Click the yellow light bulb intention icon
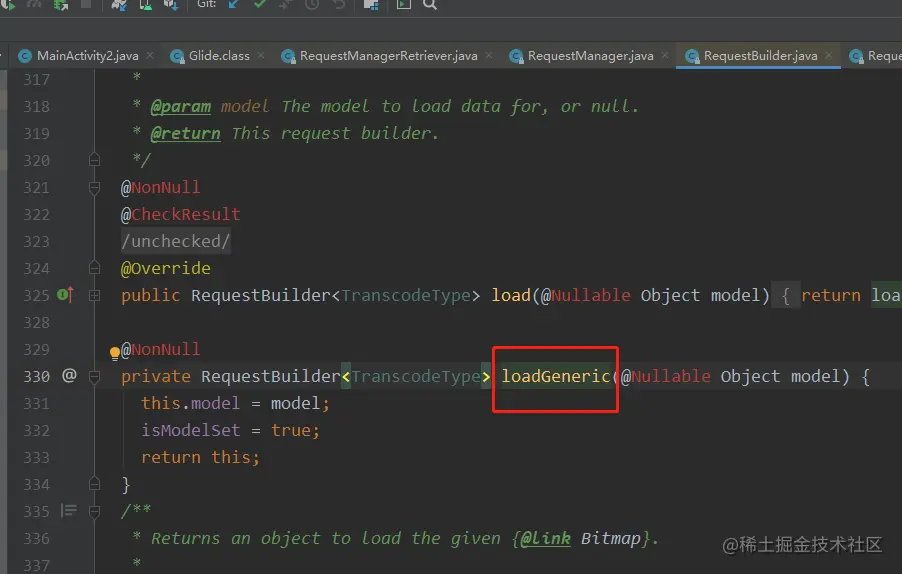The height and width of the screenshot is (574, 902). click(x=114, y=353)
